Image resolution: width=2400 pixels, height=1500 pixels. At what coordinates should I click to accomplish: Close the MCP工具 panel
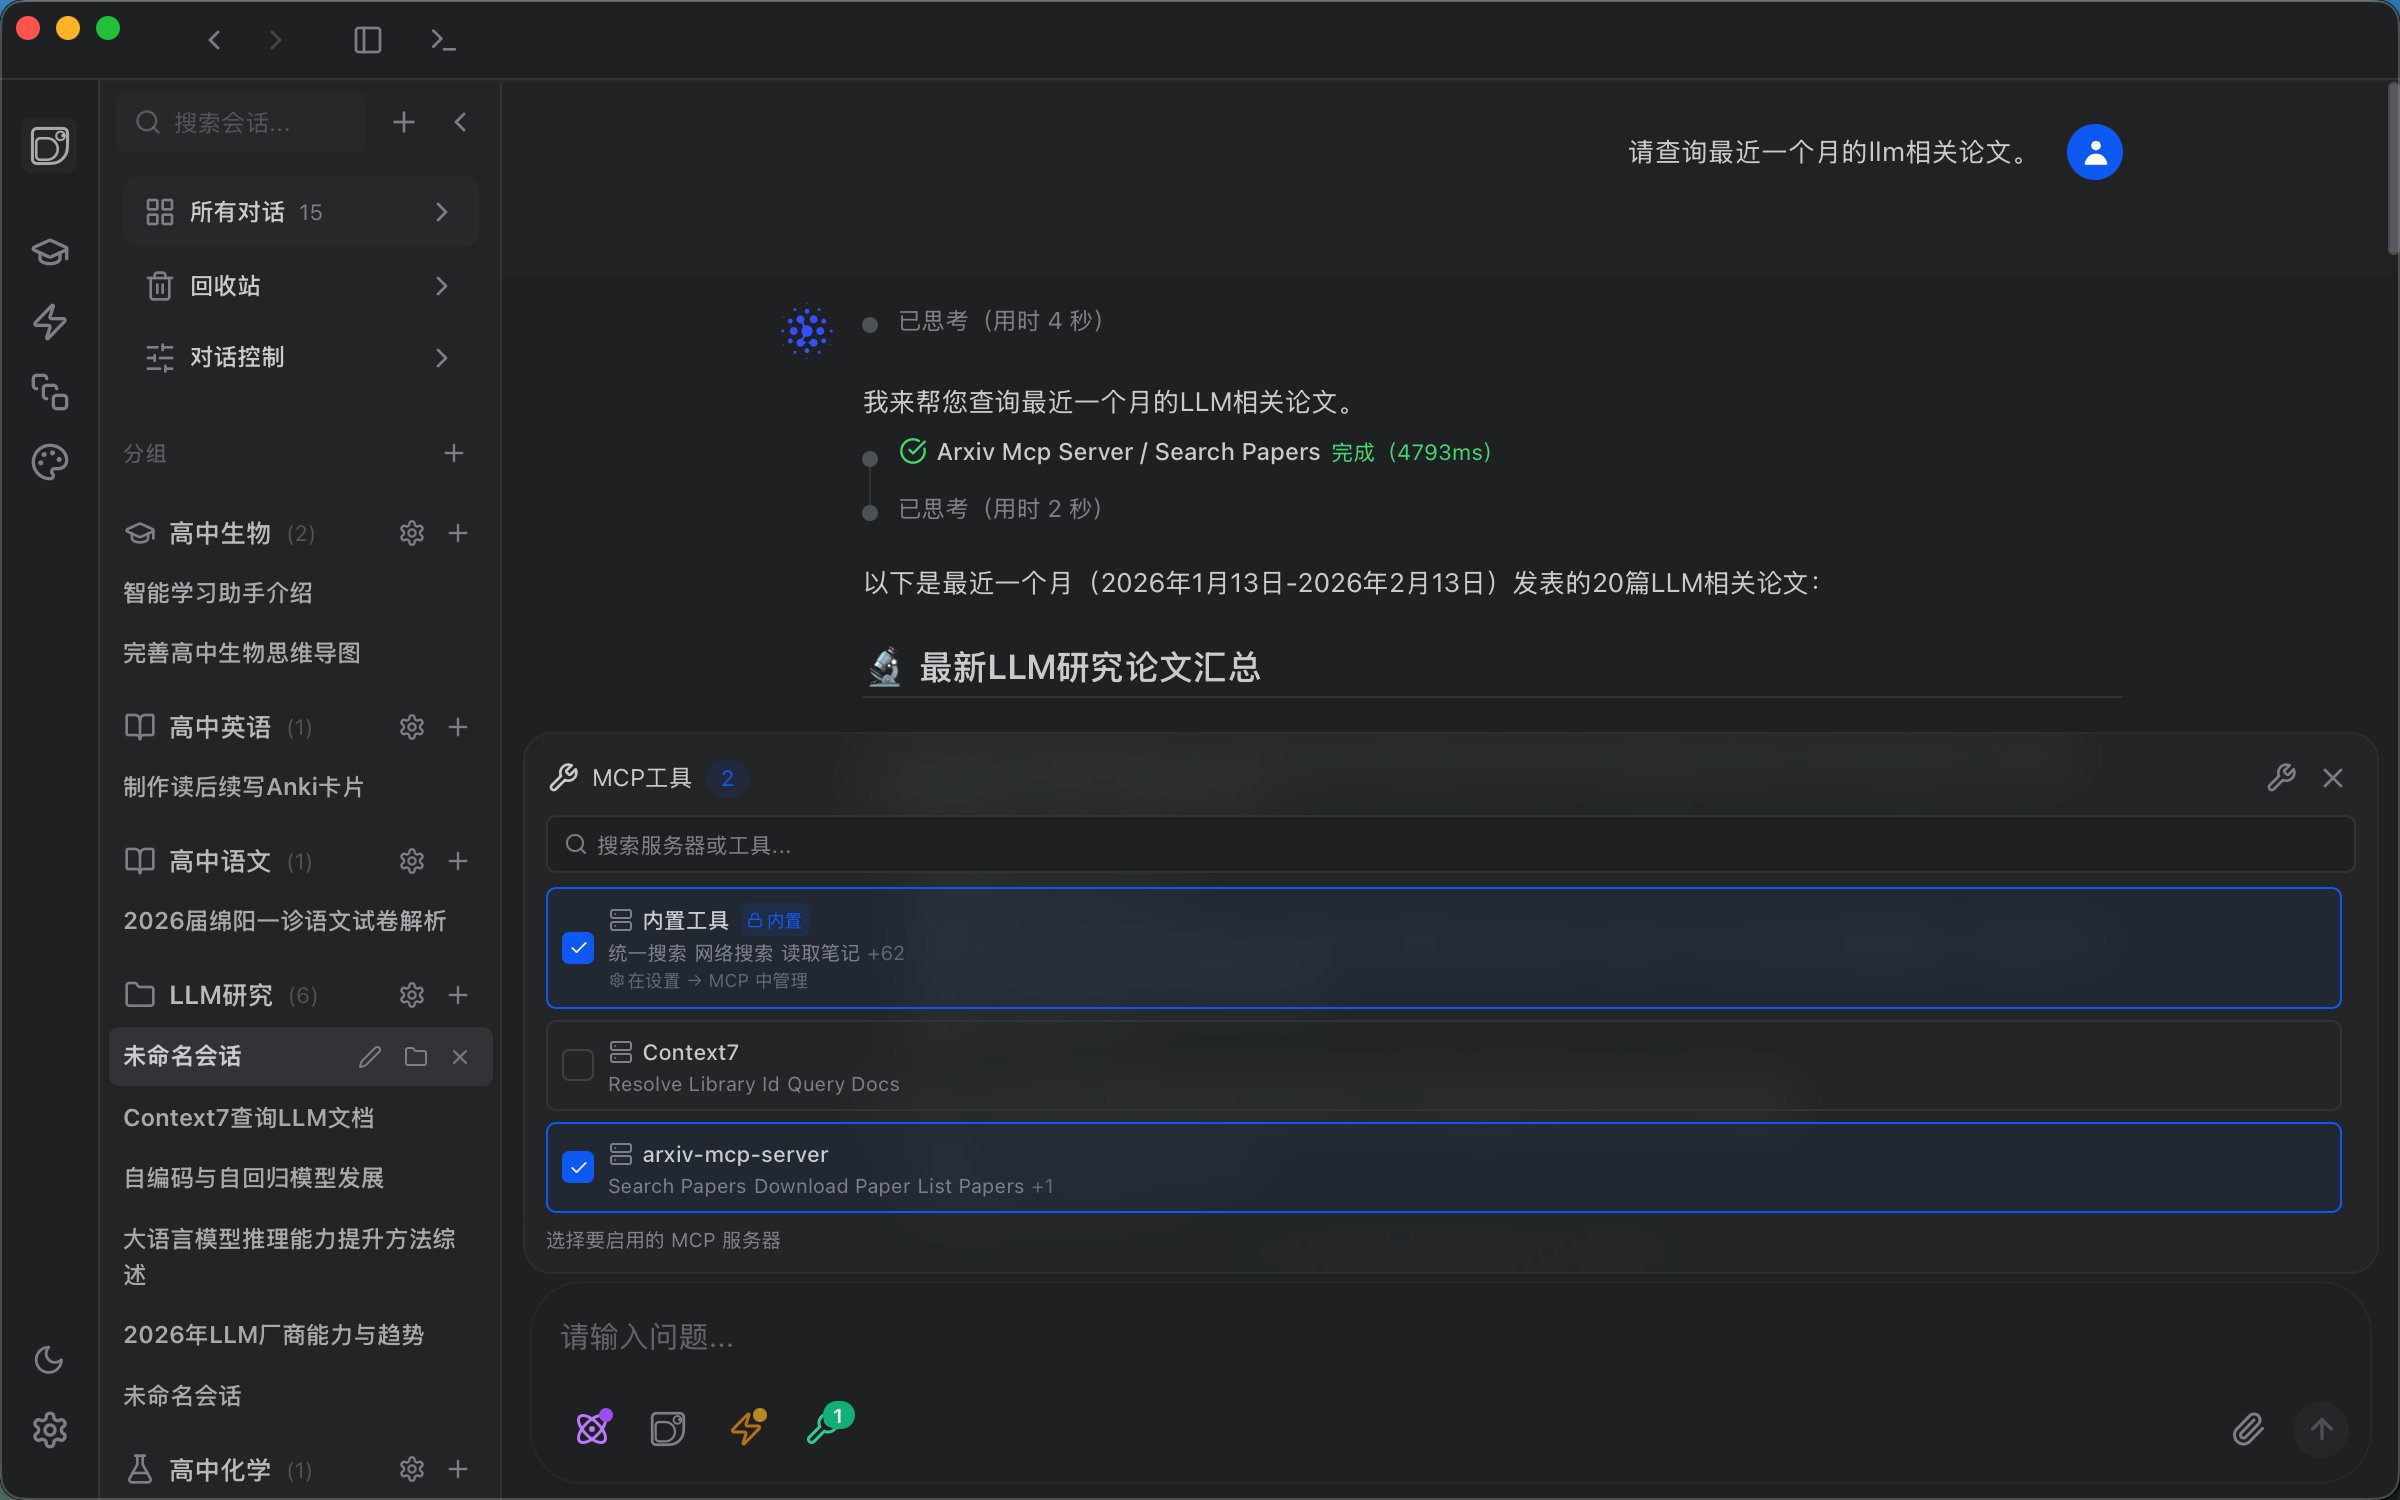2333,778
